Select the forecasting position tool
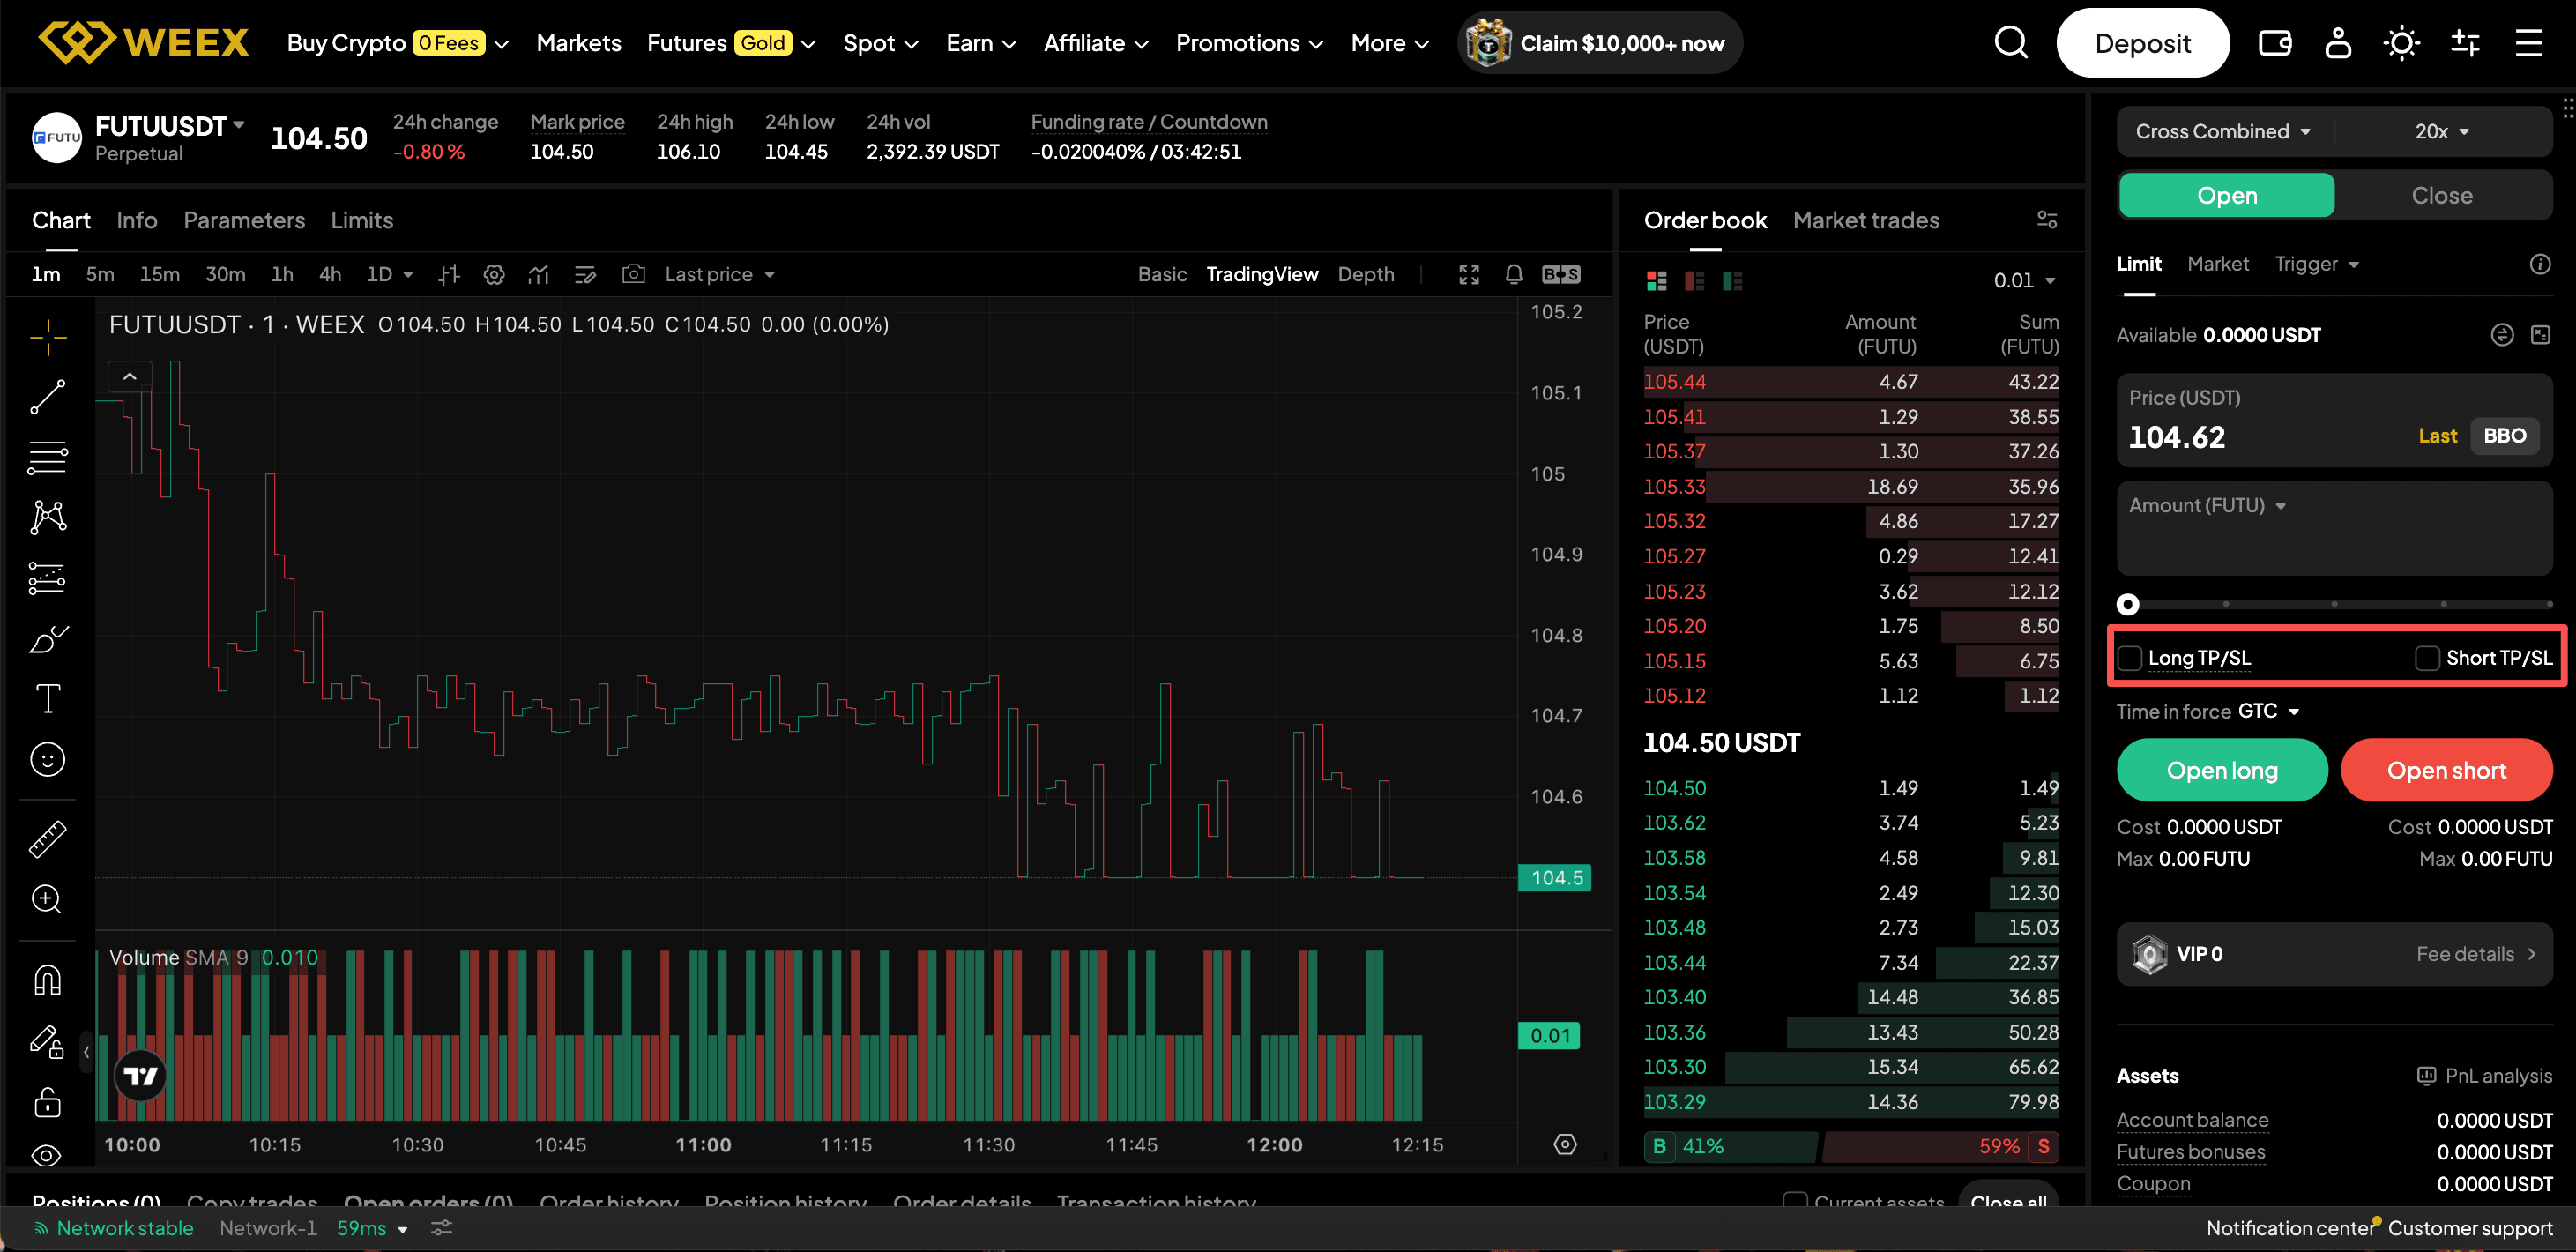Viewport: 2576px width, 1252px height. tap(47, 578)
